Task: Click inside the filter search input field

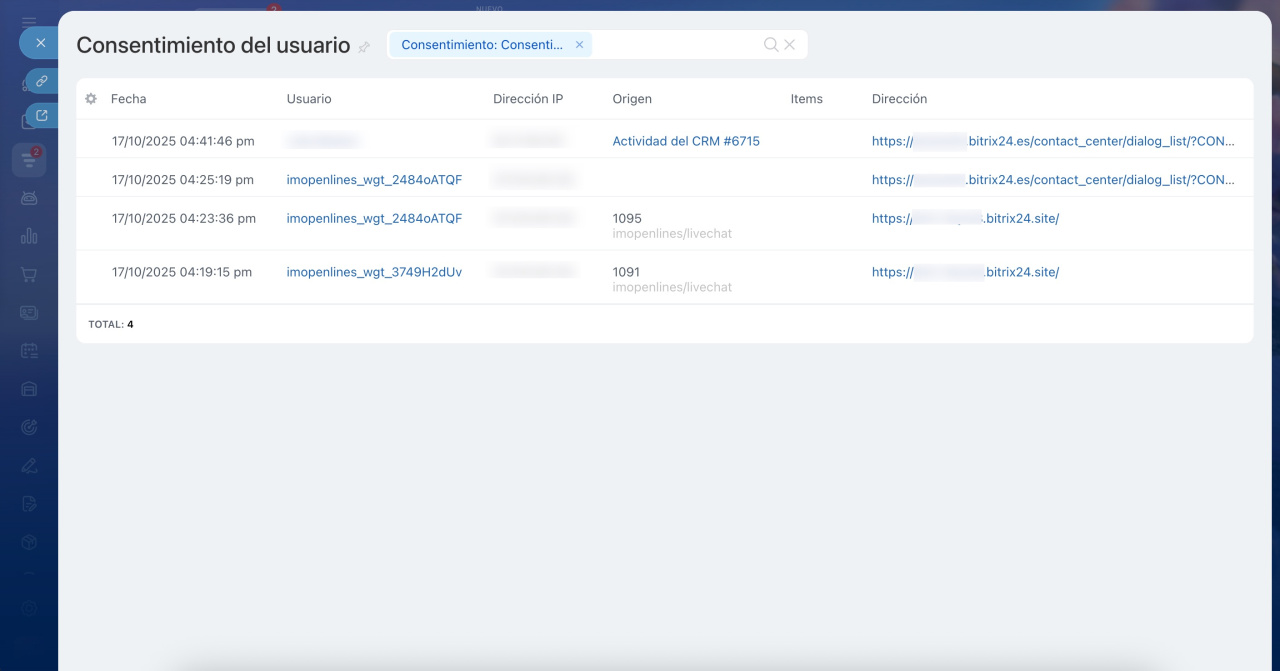Action: 675,45
